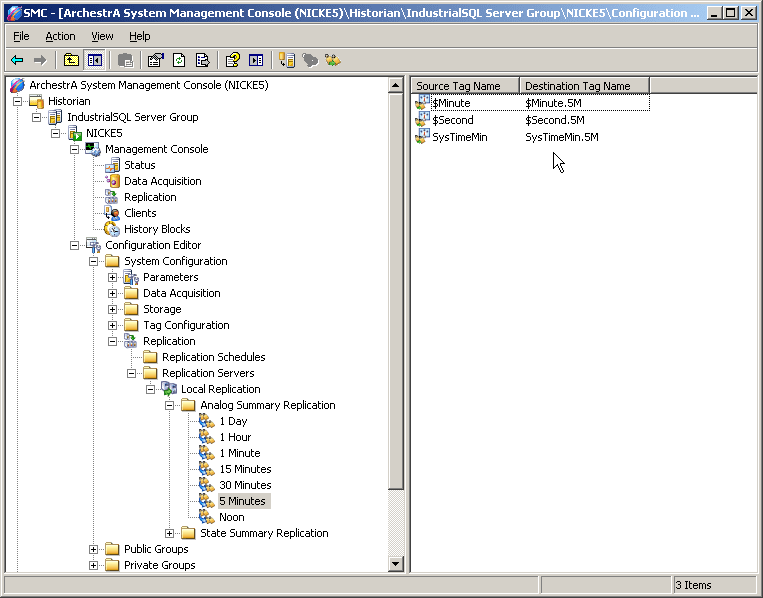Select the 30 Minutes replication schedule

pos(246,486)
